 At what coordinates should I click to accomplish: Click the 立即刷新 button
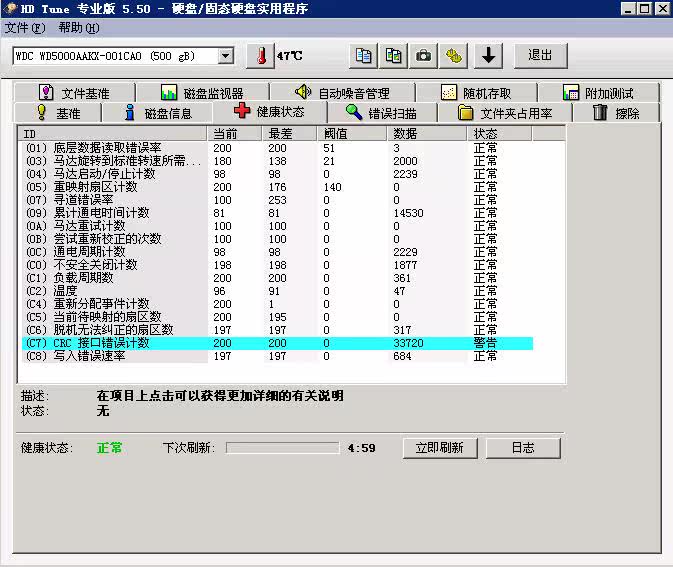(440, 448)
